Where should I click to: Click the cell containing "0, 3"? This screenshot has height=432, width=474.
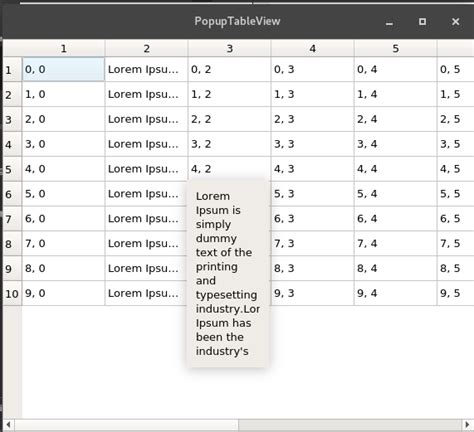click(x=313, y=69)
